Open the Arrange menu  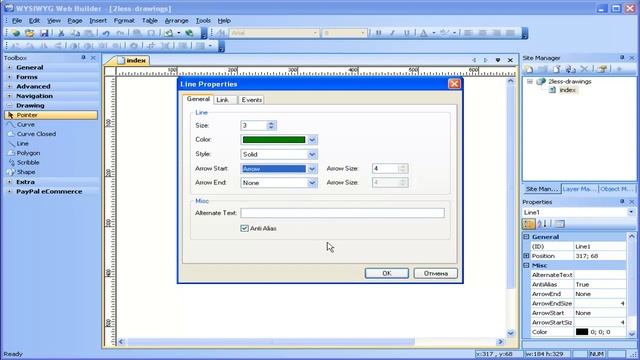click(x=176, y=20)
